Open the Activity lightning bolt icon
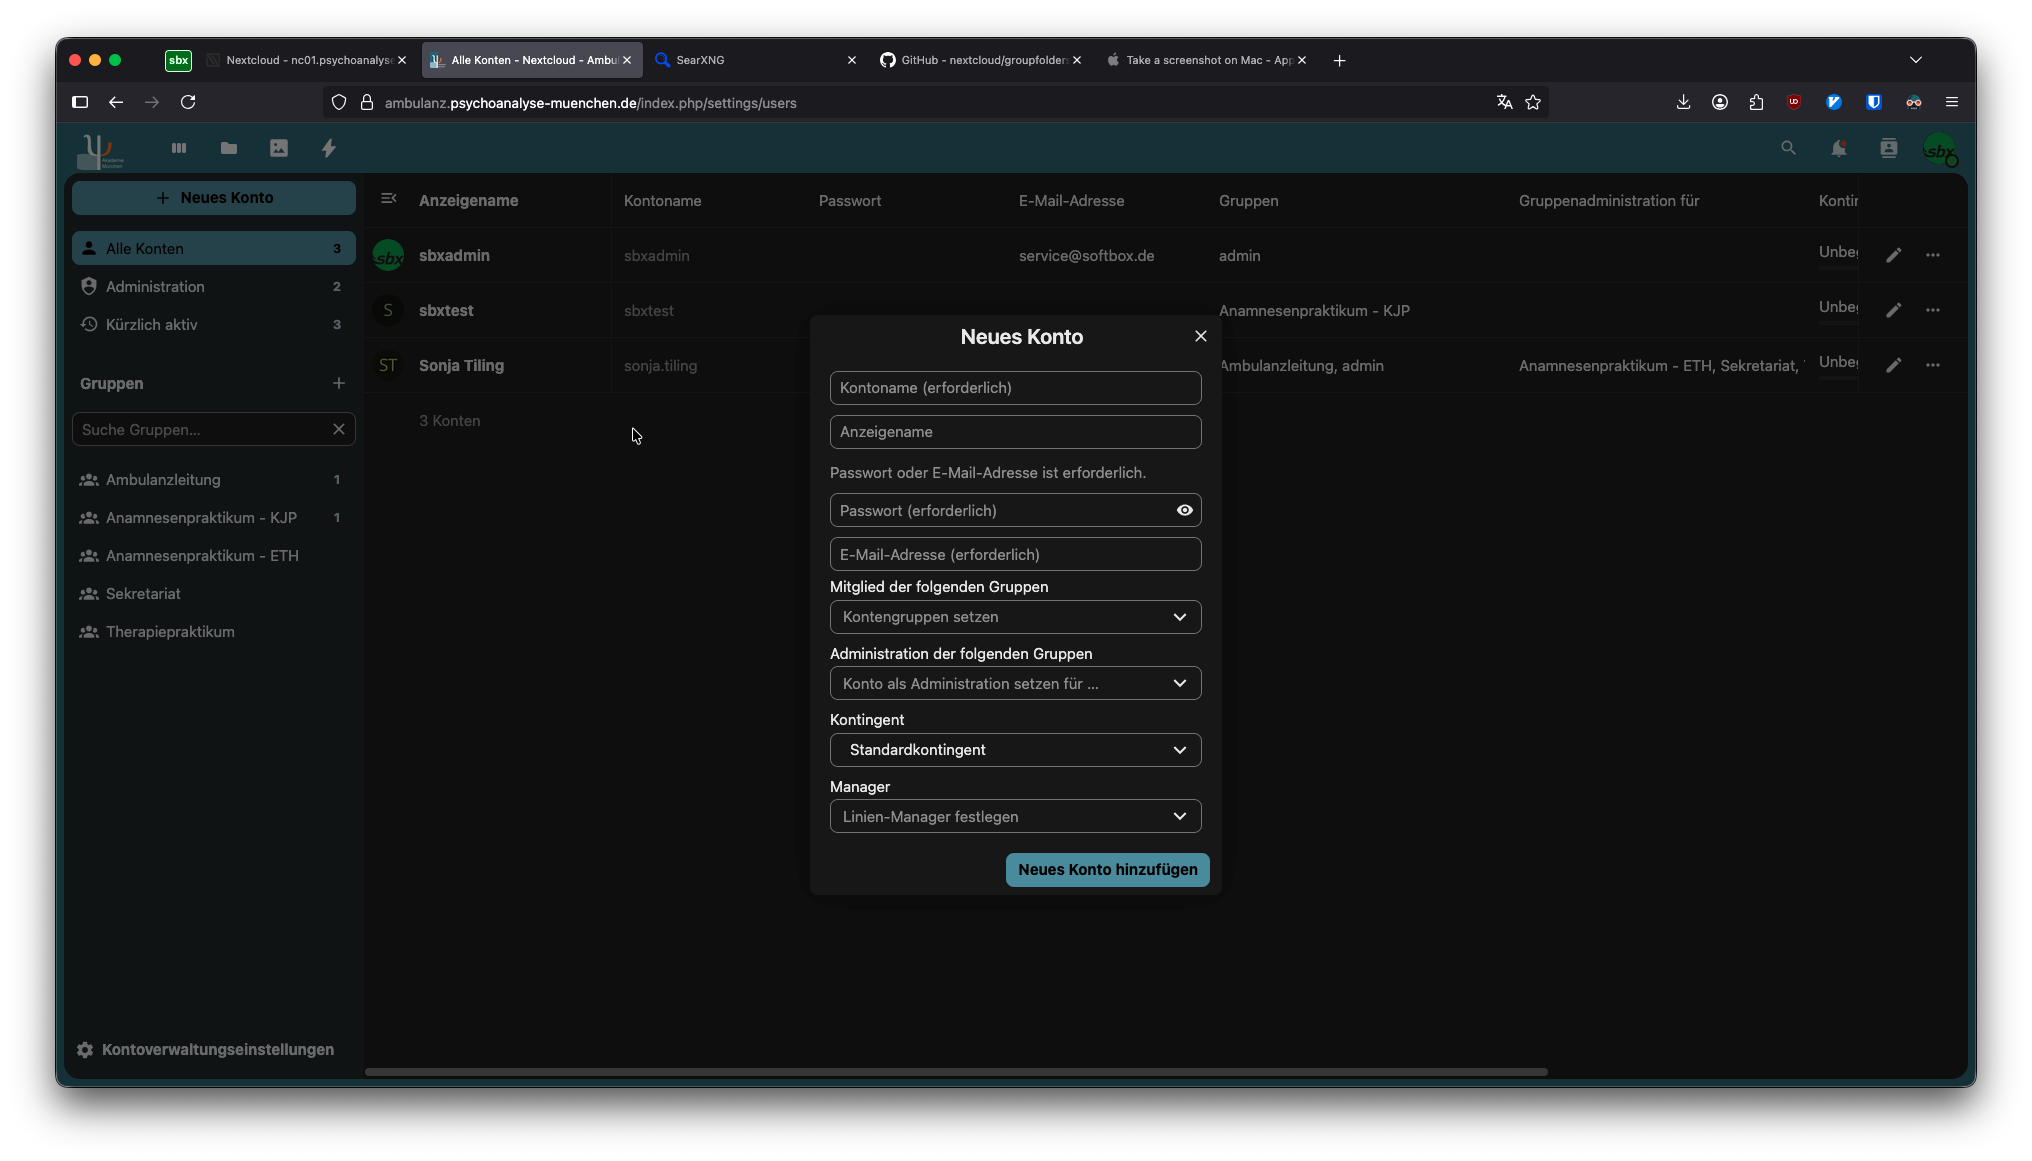 click(x=328, y=148)
